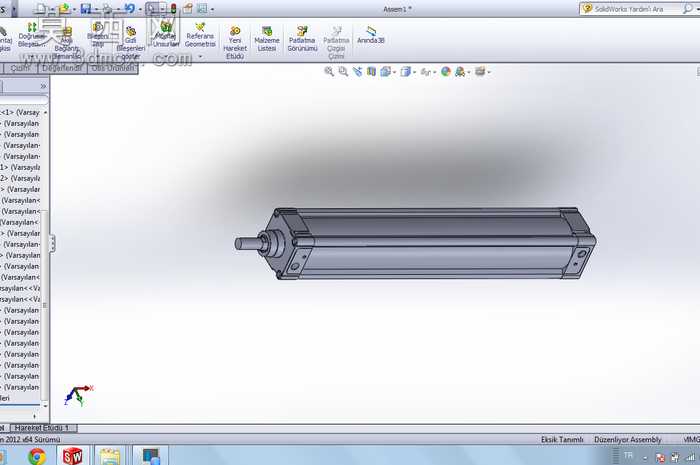Click the help question icon beside search
Viewport: 700px width, 465px height.
click(x=588, y=8)
